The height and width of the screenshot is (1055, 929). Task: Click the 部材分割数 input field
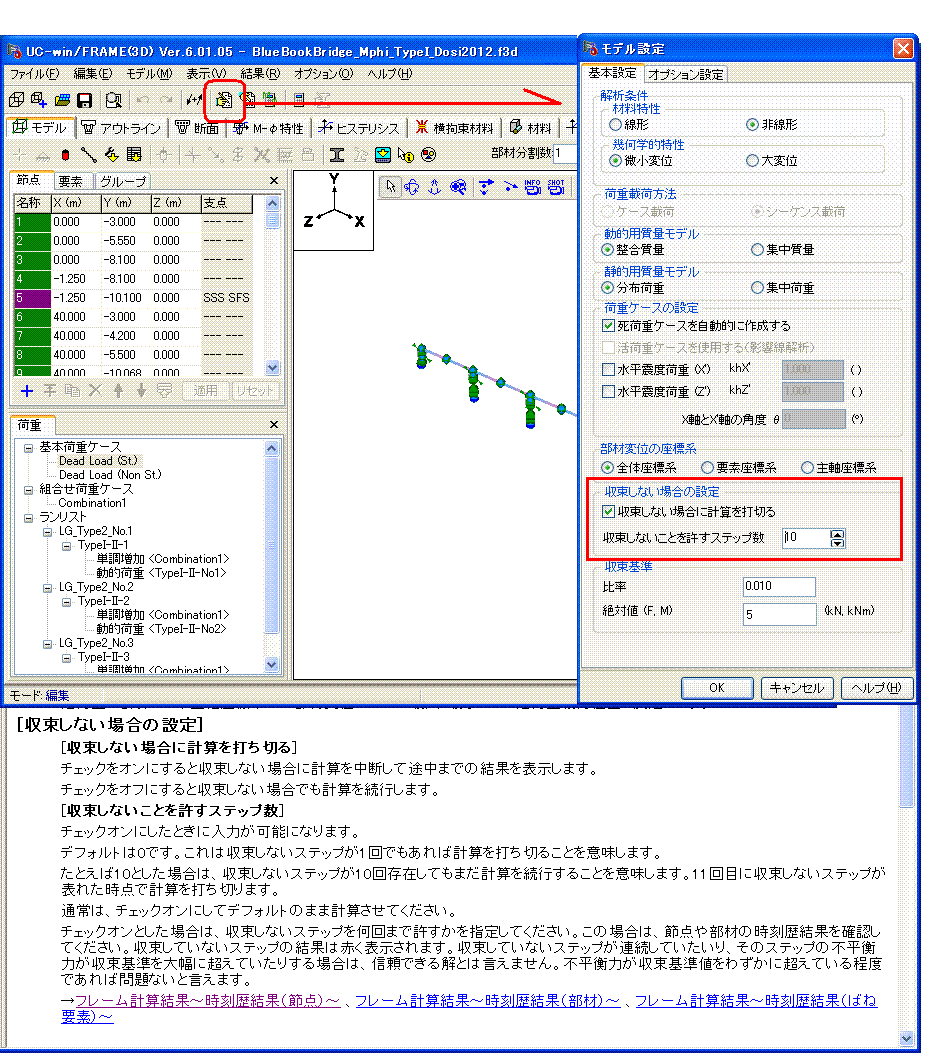pos(565,153)
